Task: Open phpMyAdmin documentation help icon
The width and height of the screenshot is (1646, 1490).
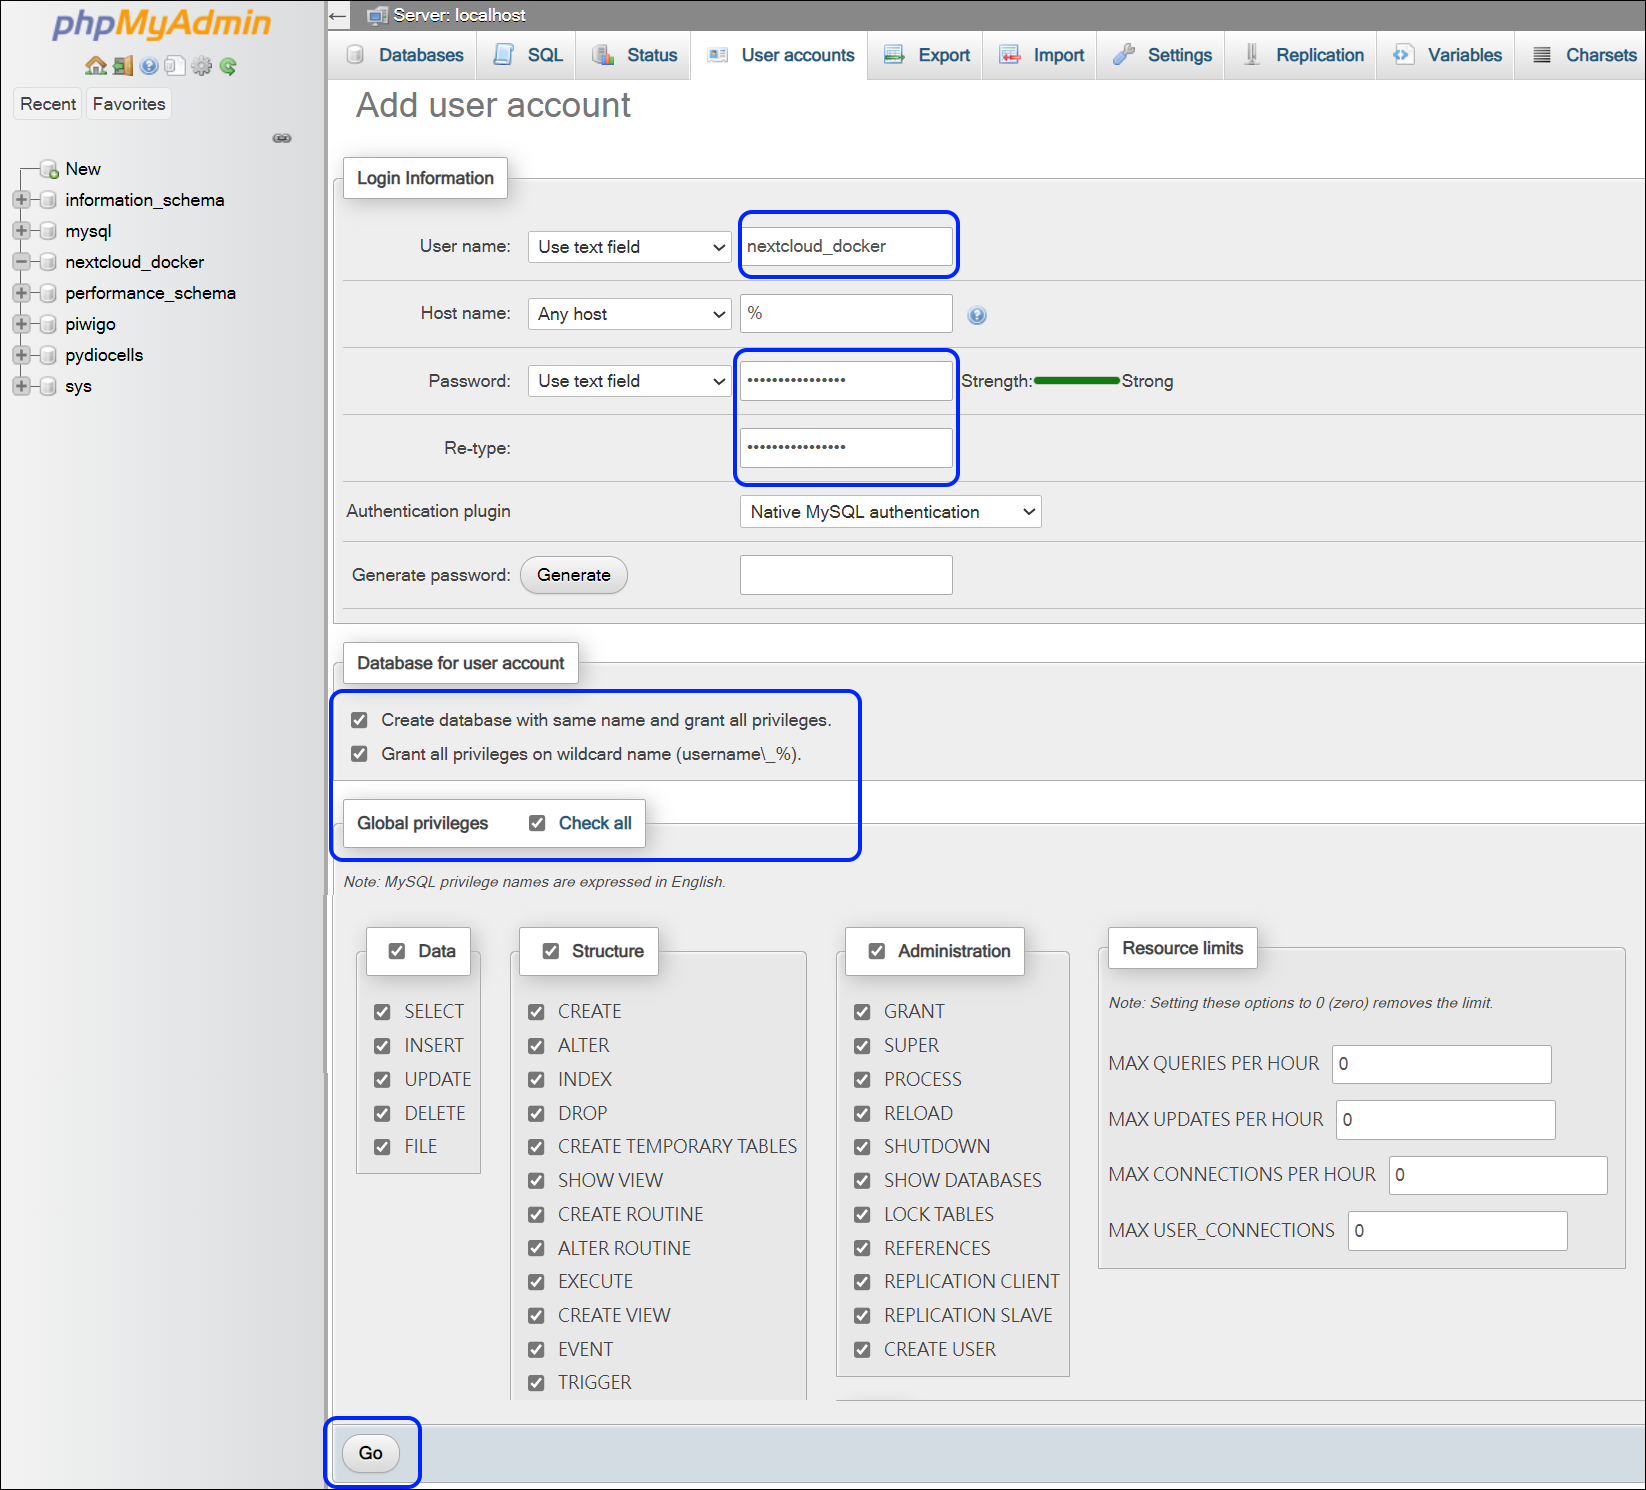Action: [x=149, y=66]
